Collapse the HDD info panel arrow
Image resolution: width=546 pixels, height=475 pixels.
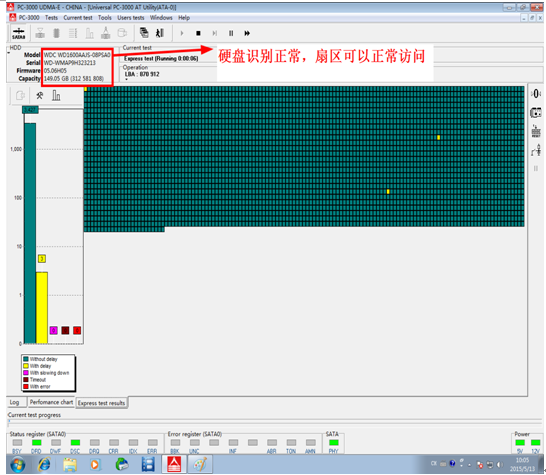point(9,53)
